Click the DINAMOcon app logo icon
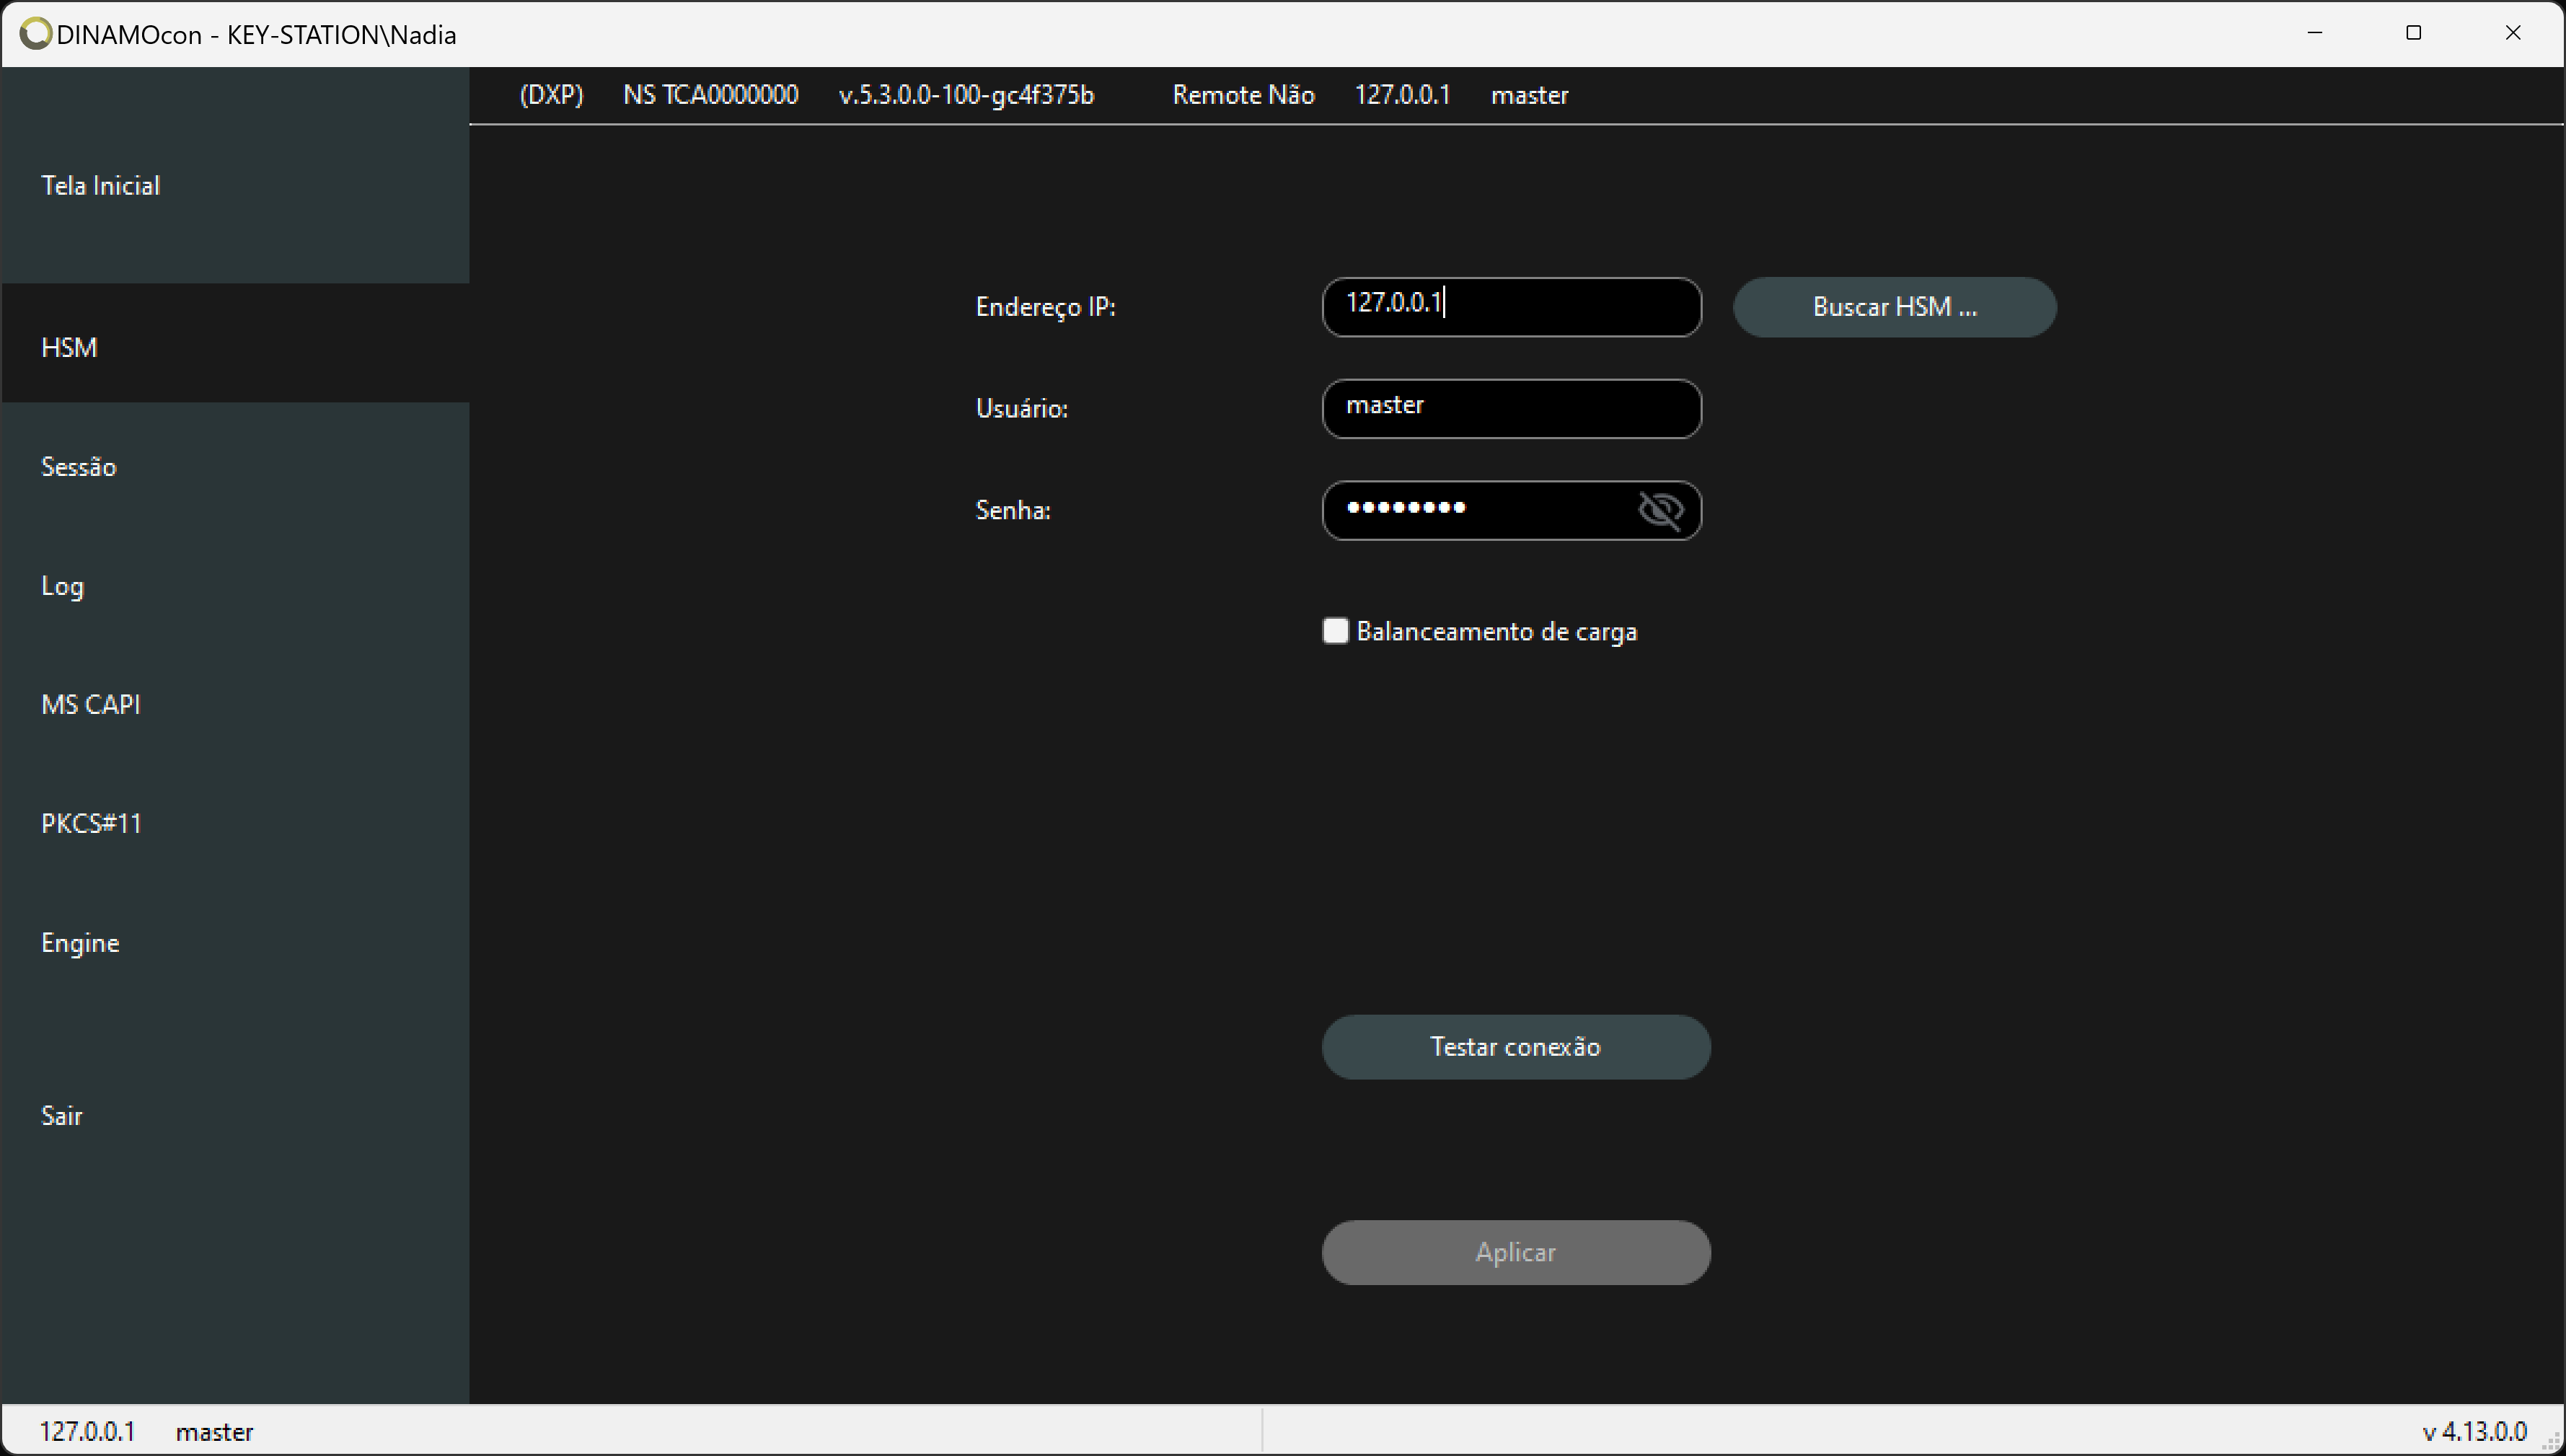 pyautogui.click(x=35, y=34)
